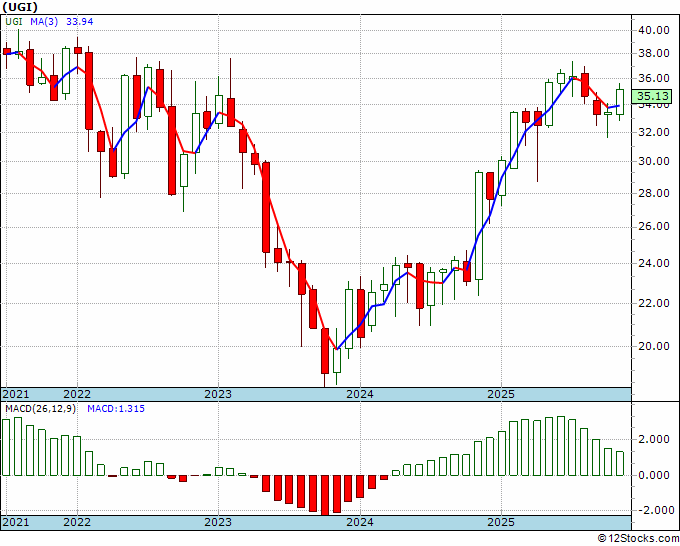Click 2023 on the price chart timeline

[218, 394]
